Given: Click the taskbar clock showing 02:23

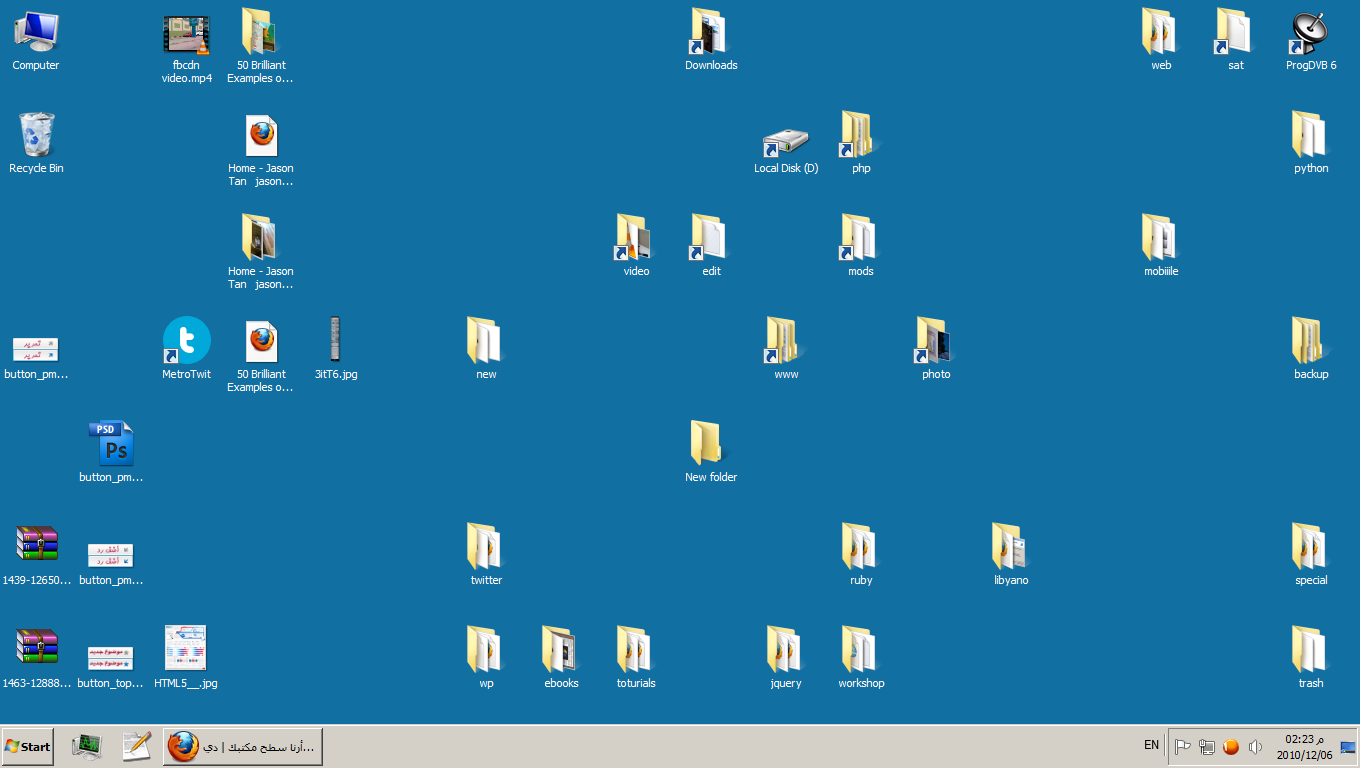Looking at the screenshot, I should (1304, 747).
